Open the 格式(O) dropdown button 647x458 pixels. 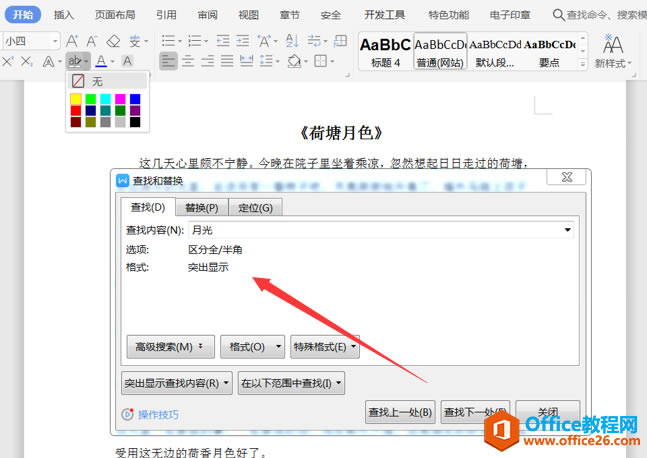(252, 347)
